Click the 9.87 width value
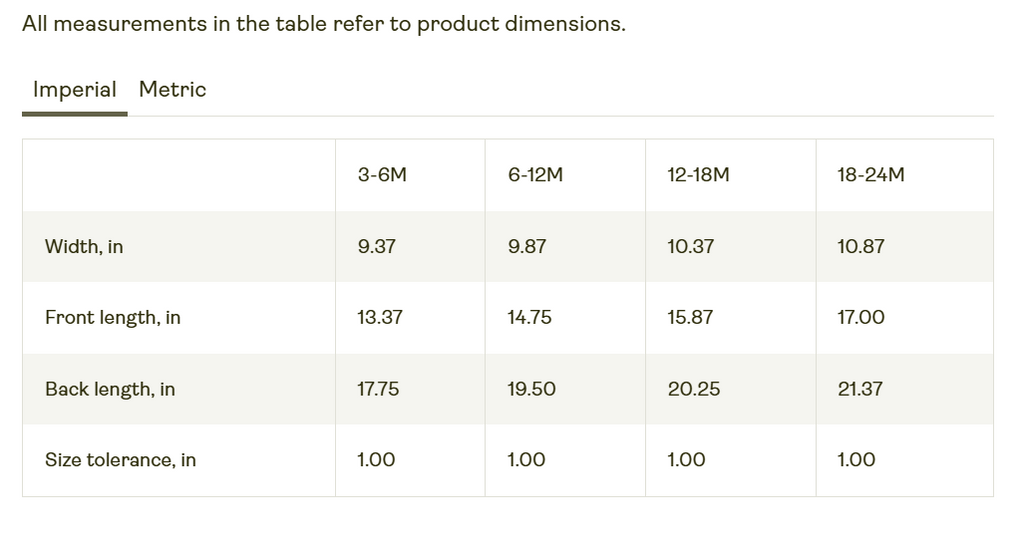The width and height of the screenshot is (1024, 555). tap(527, 247)
